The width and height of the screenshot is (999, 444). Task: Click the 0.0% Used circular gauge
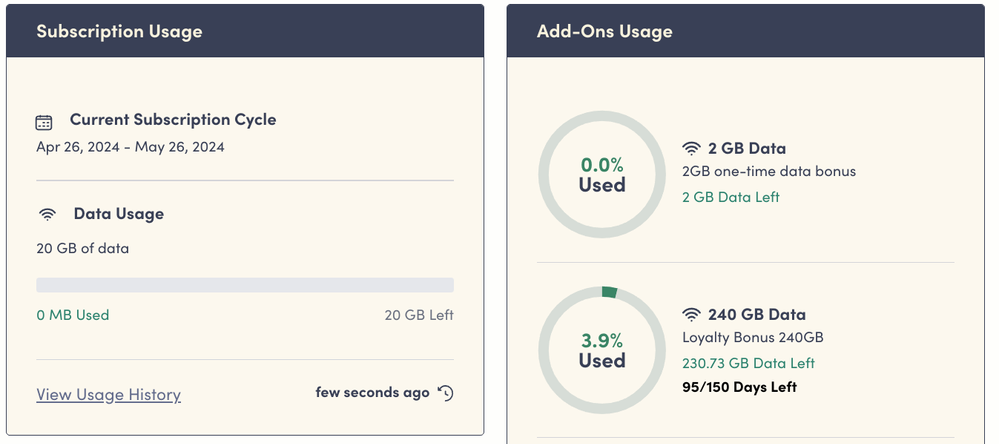[x=602, y=174]
